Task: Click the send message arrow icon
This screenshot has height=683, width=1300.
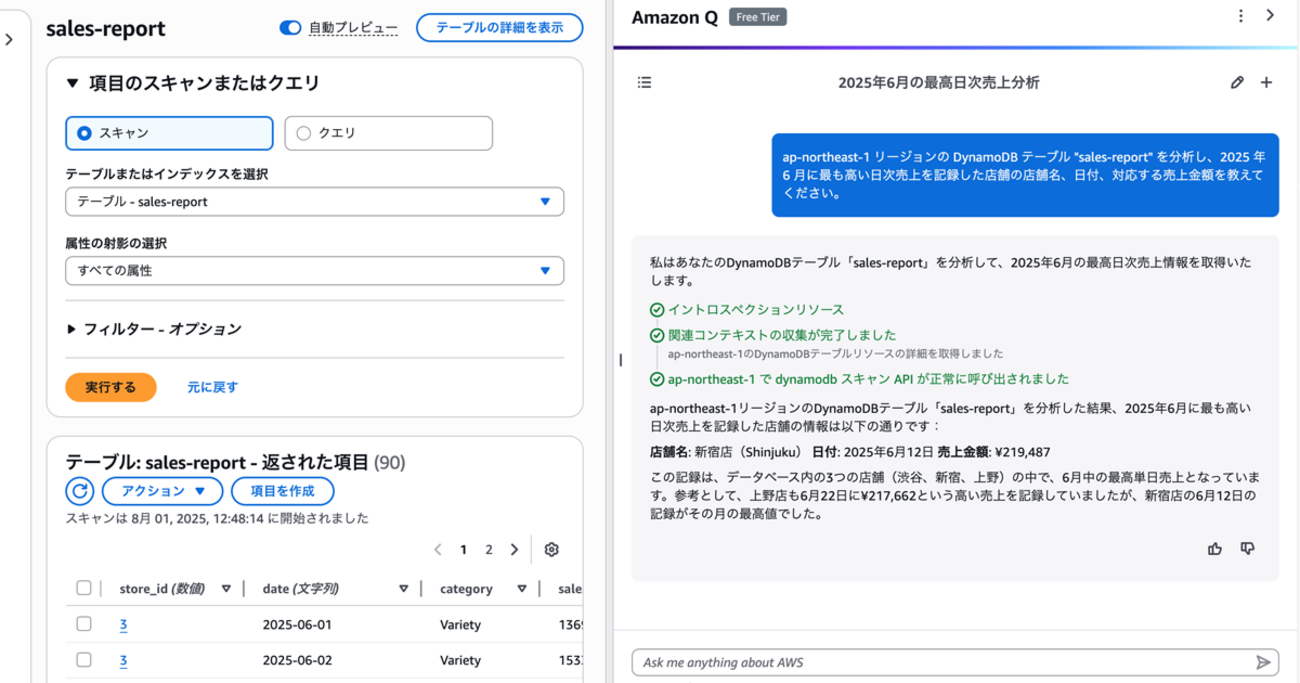Action: pos(1263,662)
